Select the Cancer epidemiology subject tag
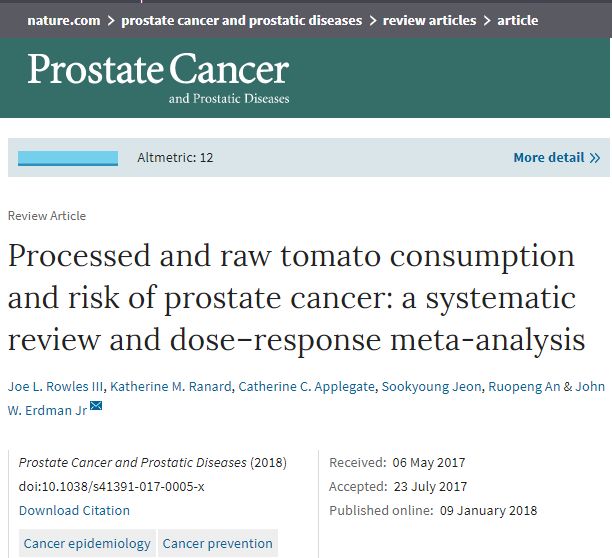 pos(87,544)
